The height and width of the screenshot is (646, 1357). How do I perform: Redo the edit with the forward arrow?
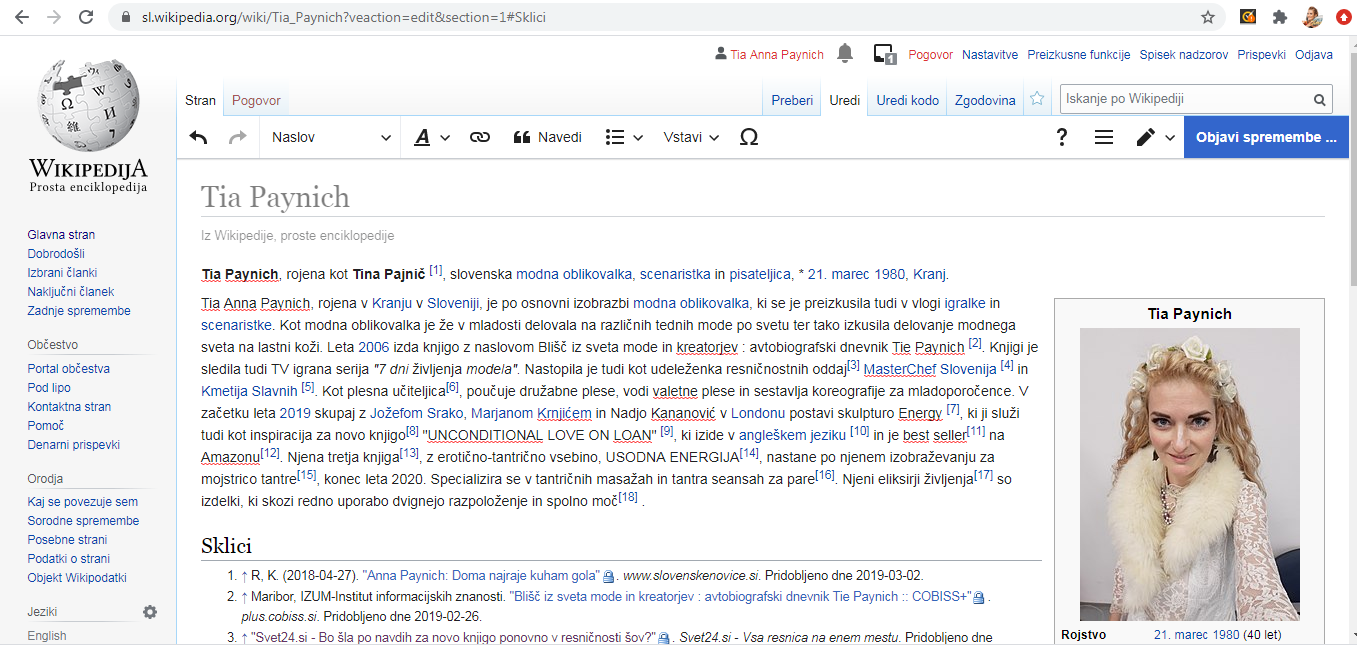238,137
